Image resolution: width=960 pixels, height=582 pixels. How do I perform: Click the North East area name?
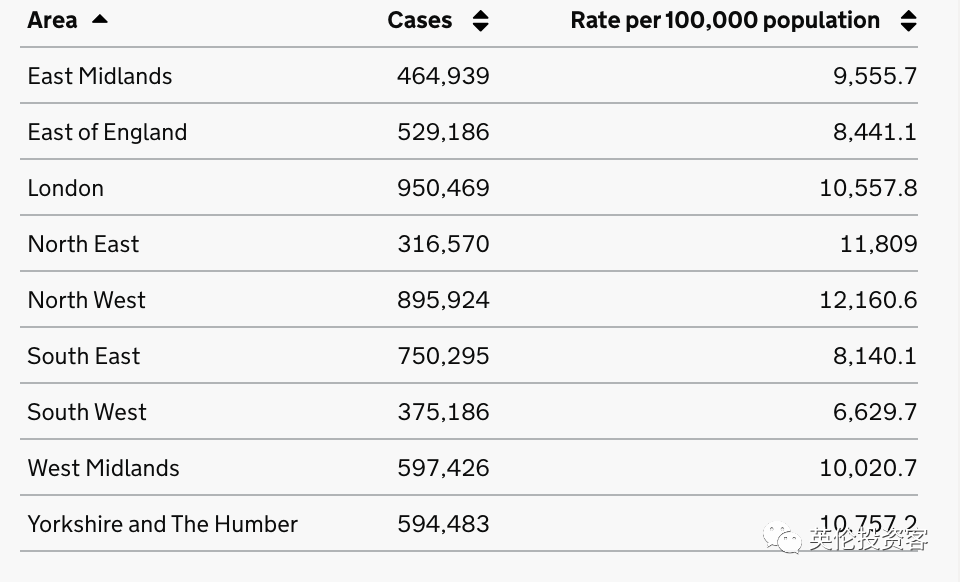83,244
